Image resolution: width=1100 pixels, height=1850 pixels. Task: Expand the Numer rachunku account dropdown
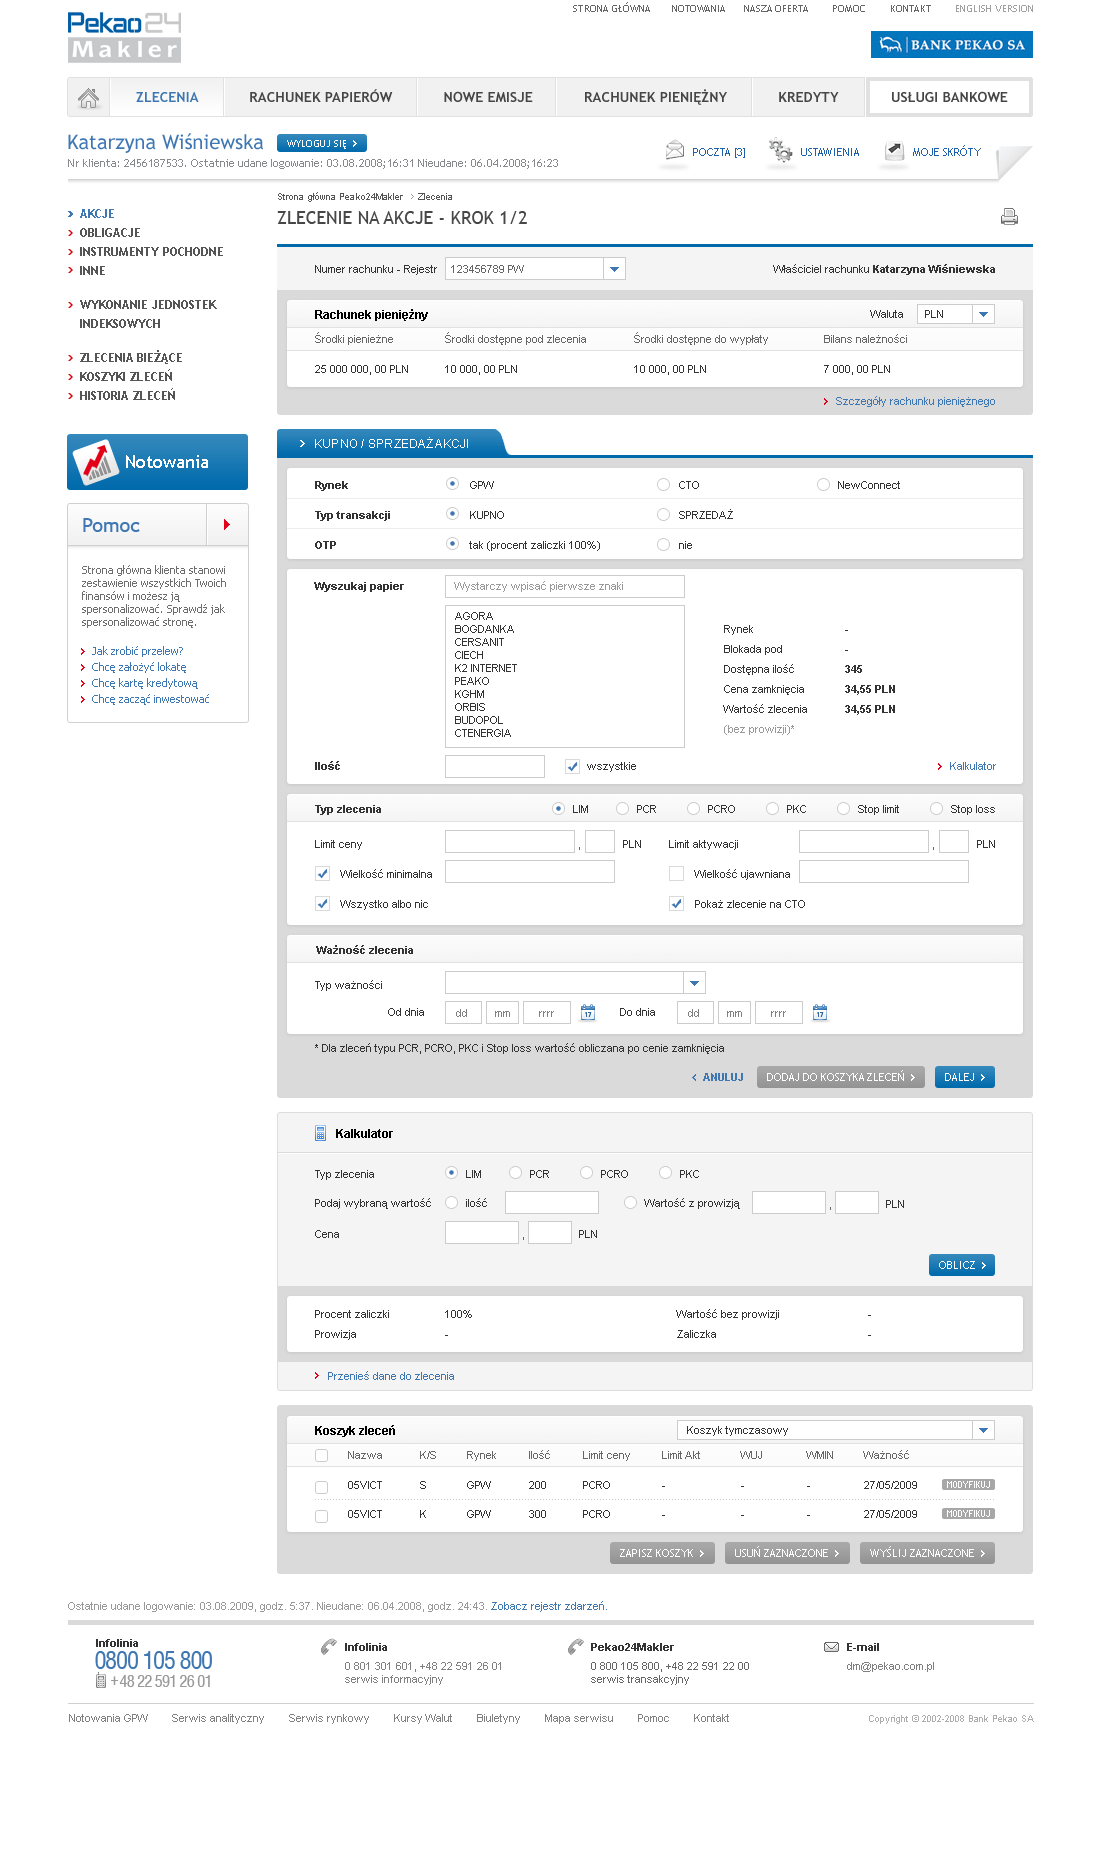614,269
